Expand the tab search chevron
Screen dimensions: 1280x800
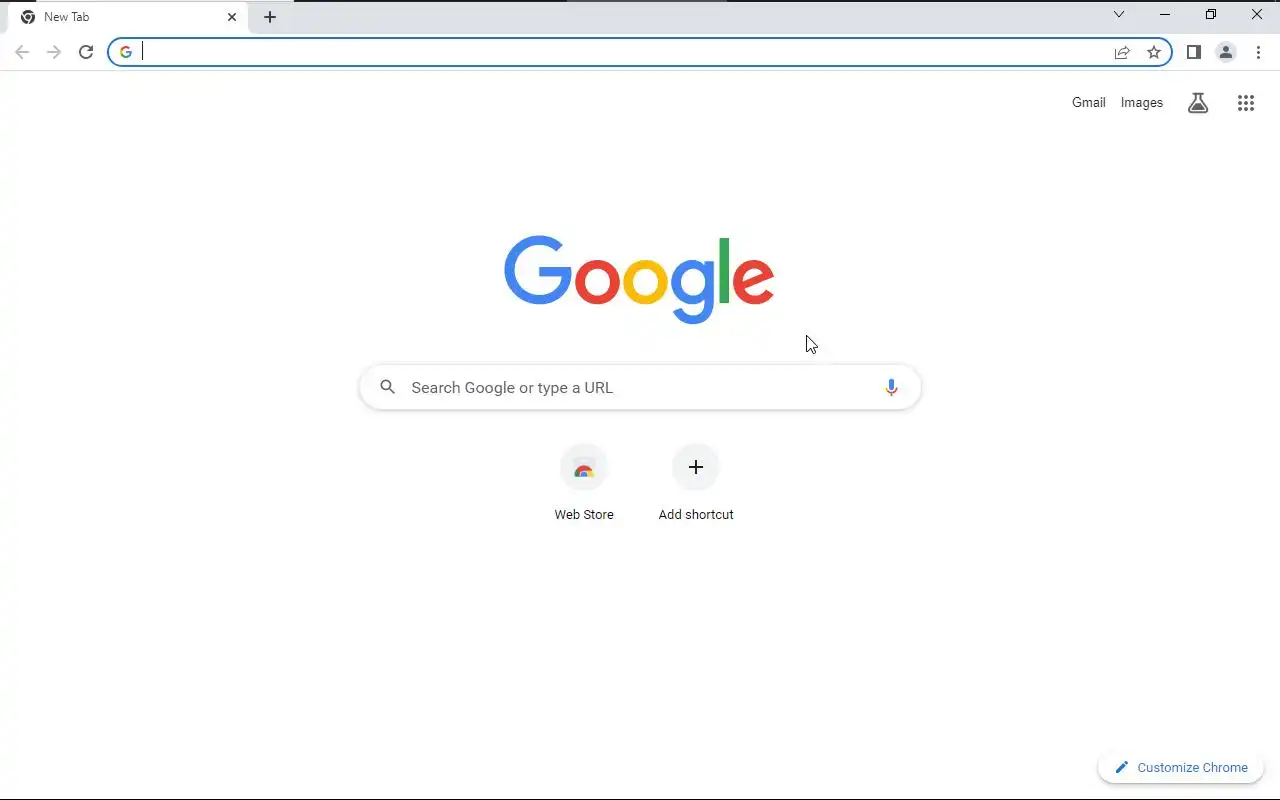[x=1119, y=14]
